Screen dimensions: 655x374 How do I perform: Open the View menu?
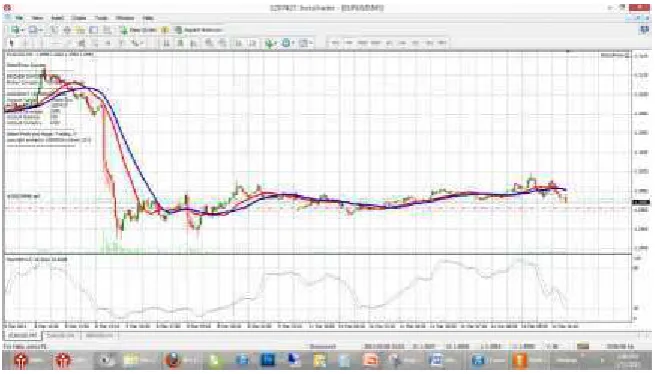(38, 18)
